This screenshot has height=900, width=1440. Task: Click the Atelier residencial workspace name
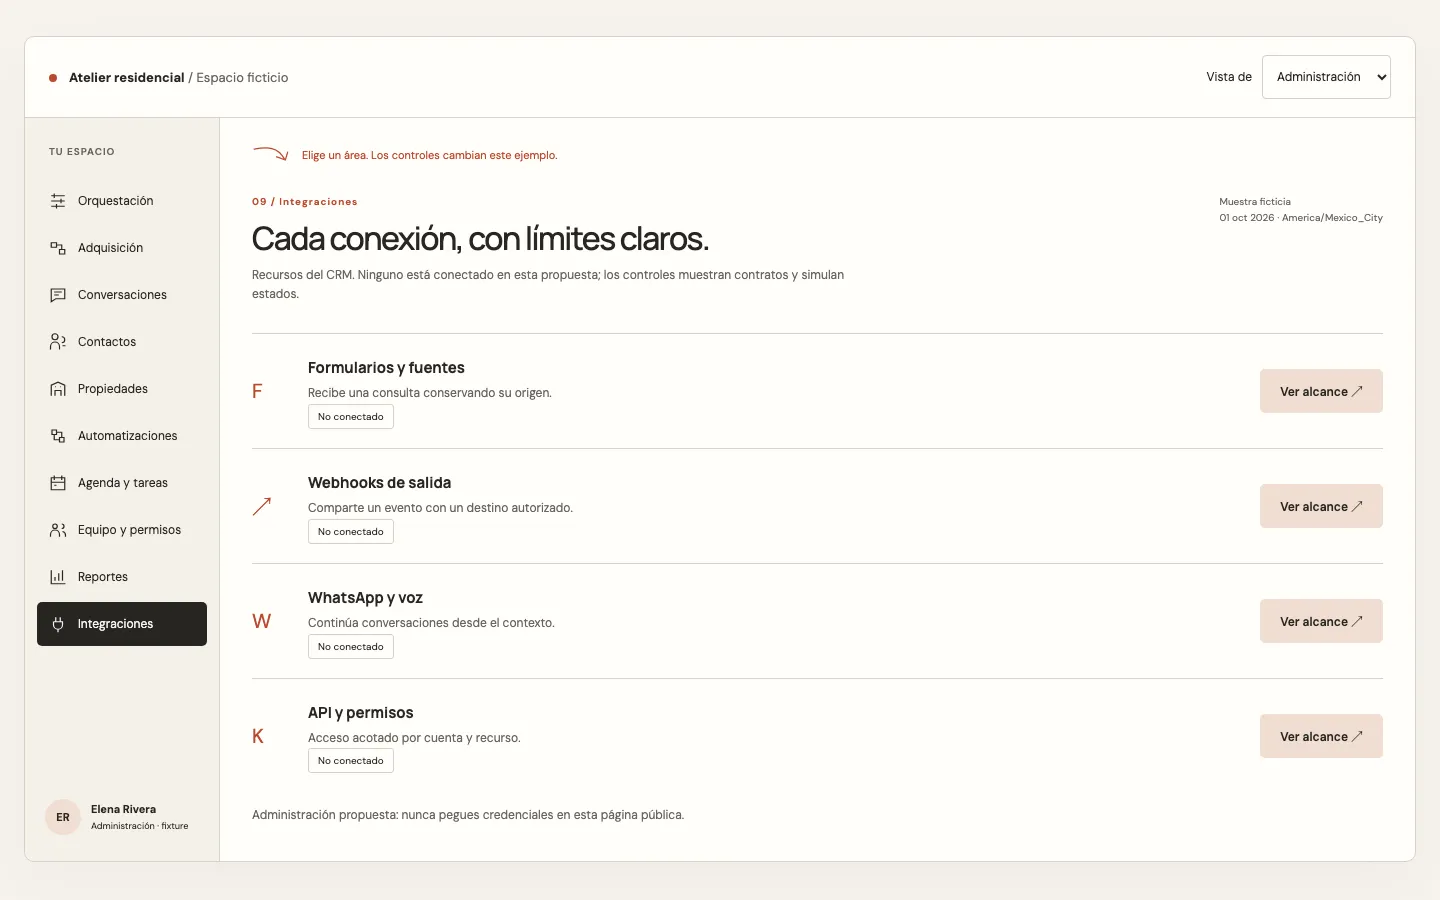(127, 78)
